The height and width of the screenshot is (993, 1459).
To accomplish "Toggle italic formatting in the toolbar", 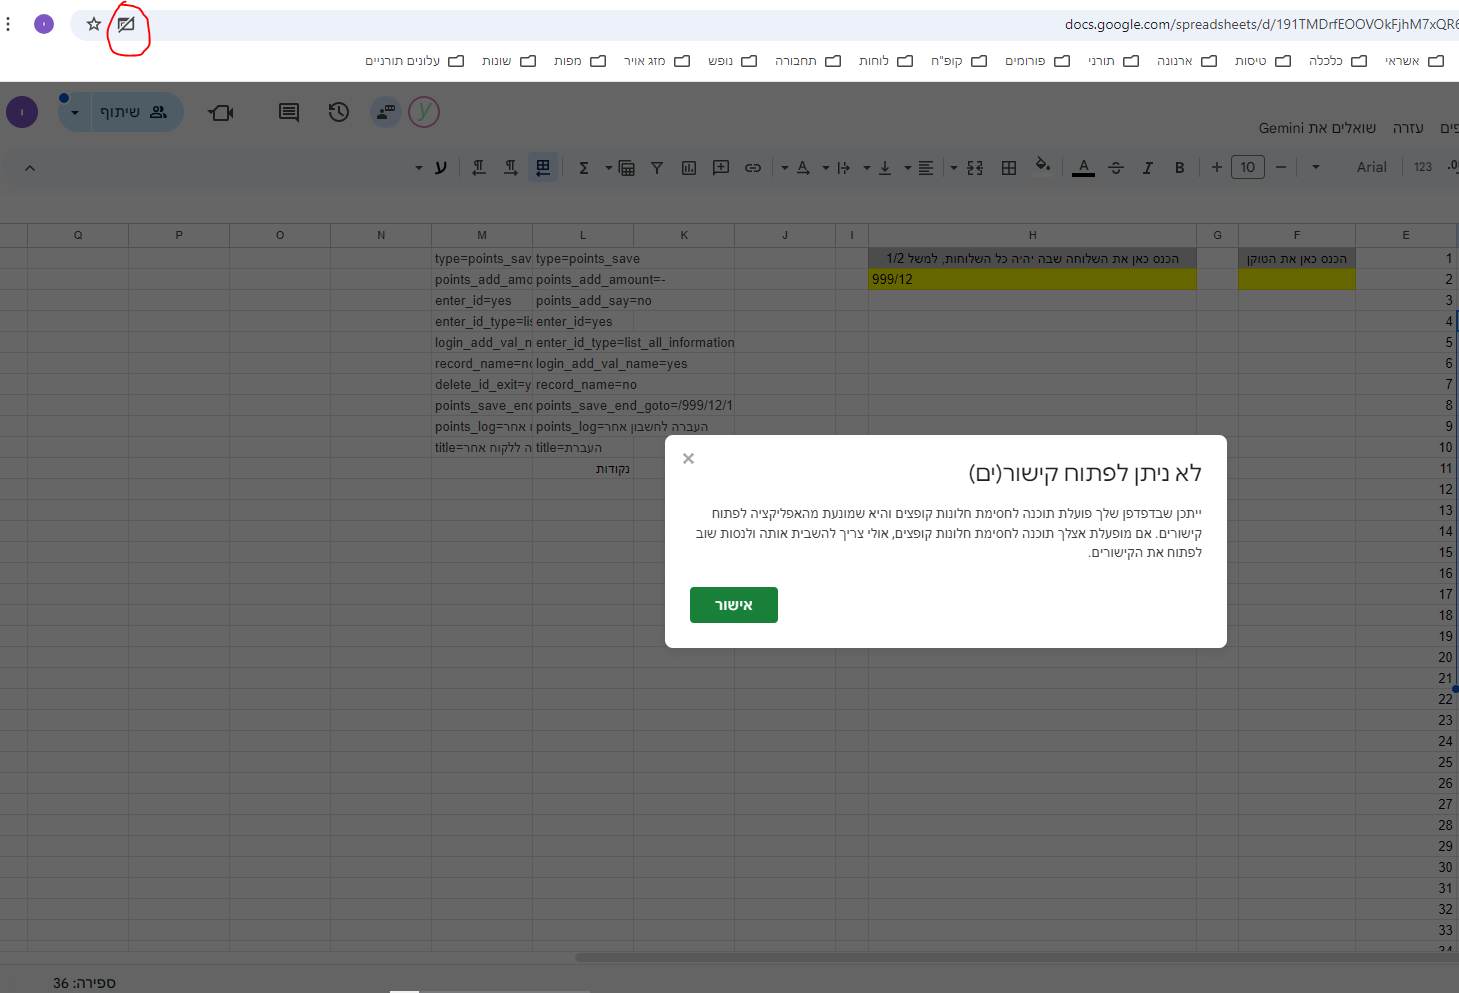I will coord(1148,168).
